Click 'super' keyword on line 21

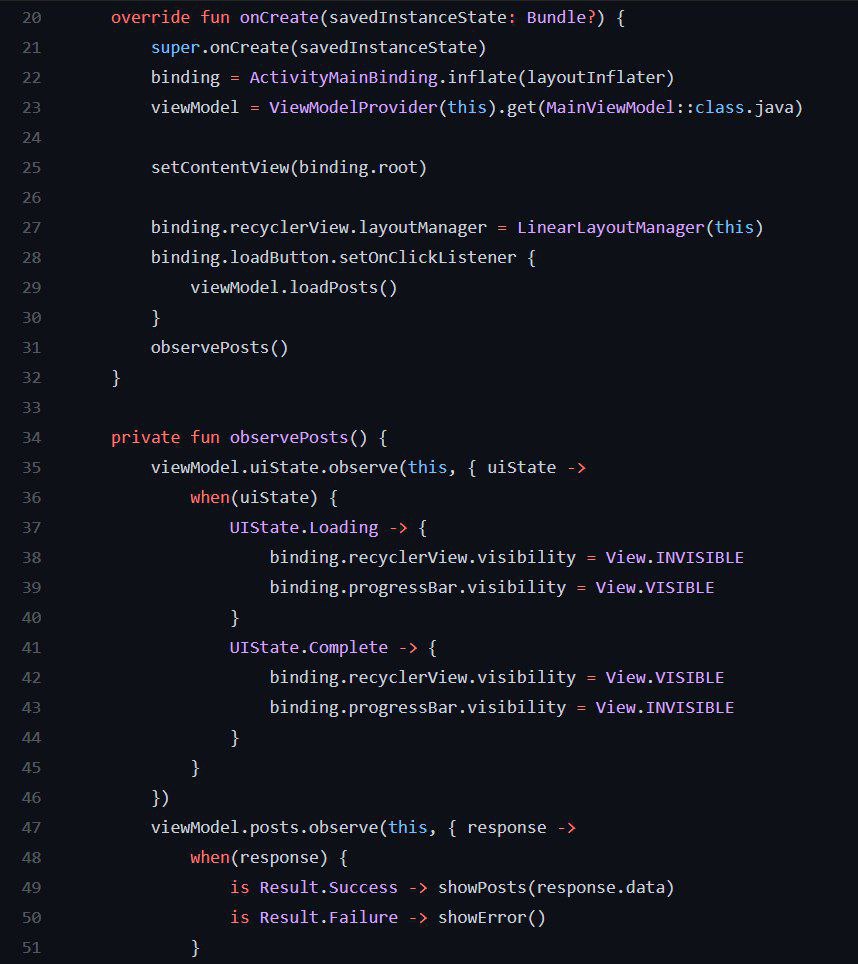coord(175,47)
